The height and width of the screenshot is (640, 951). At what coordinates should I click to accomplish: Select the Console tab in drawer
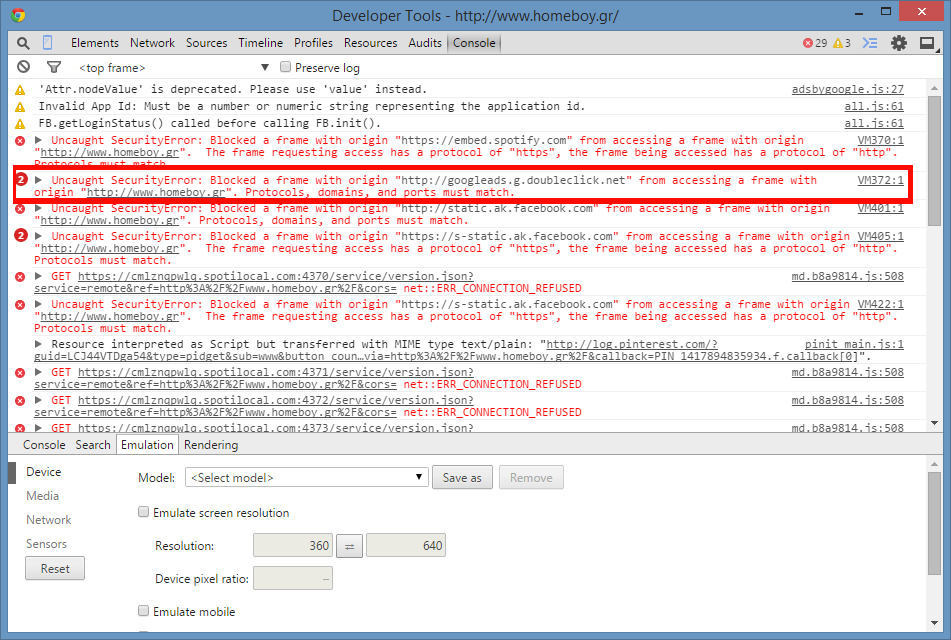point(44,445)
